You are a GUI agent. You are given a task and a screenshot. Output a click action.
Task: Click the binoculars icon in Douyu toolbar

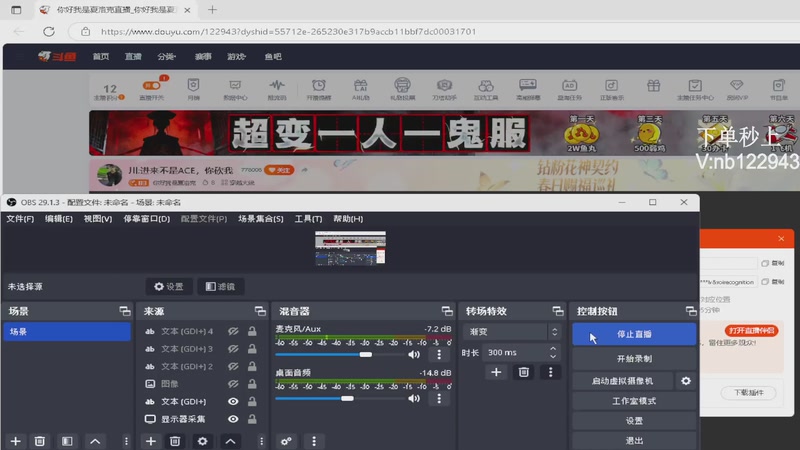point(486,85)
